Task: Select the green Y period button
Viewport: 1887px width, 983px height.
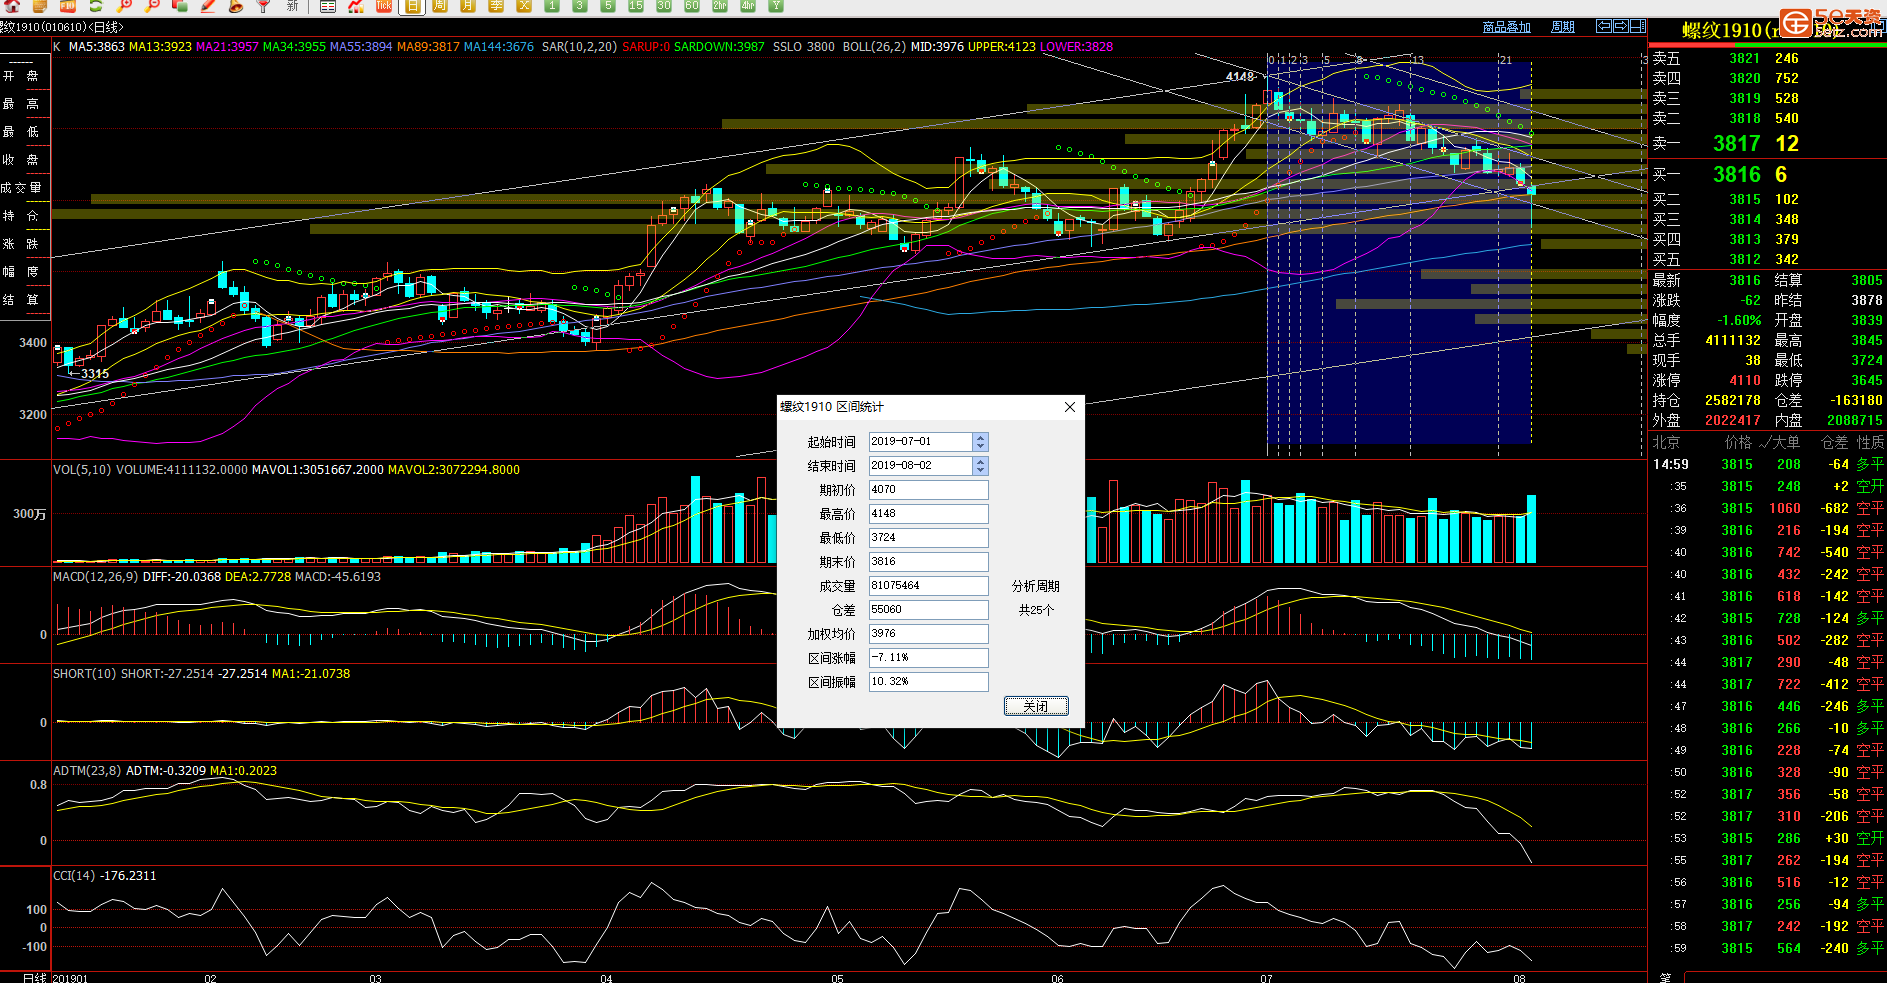Action: point(776,5)
